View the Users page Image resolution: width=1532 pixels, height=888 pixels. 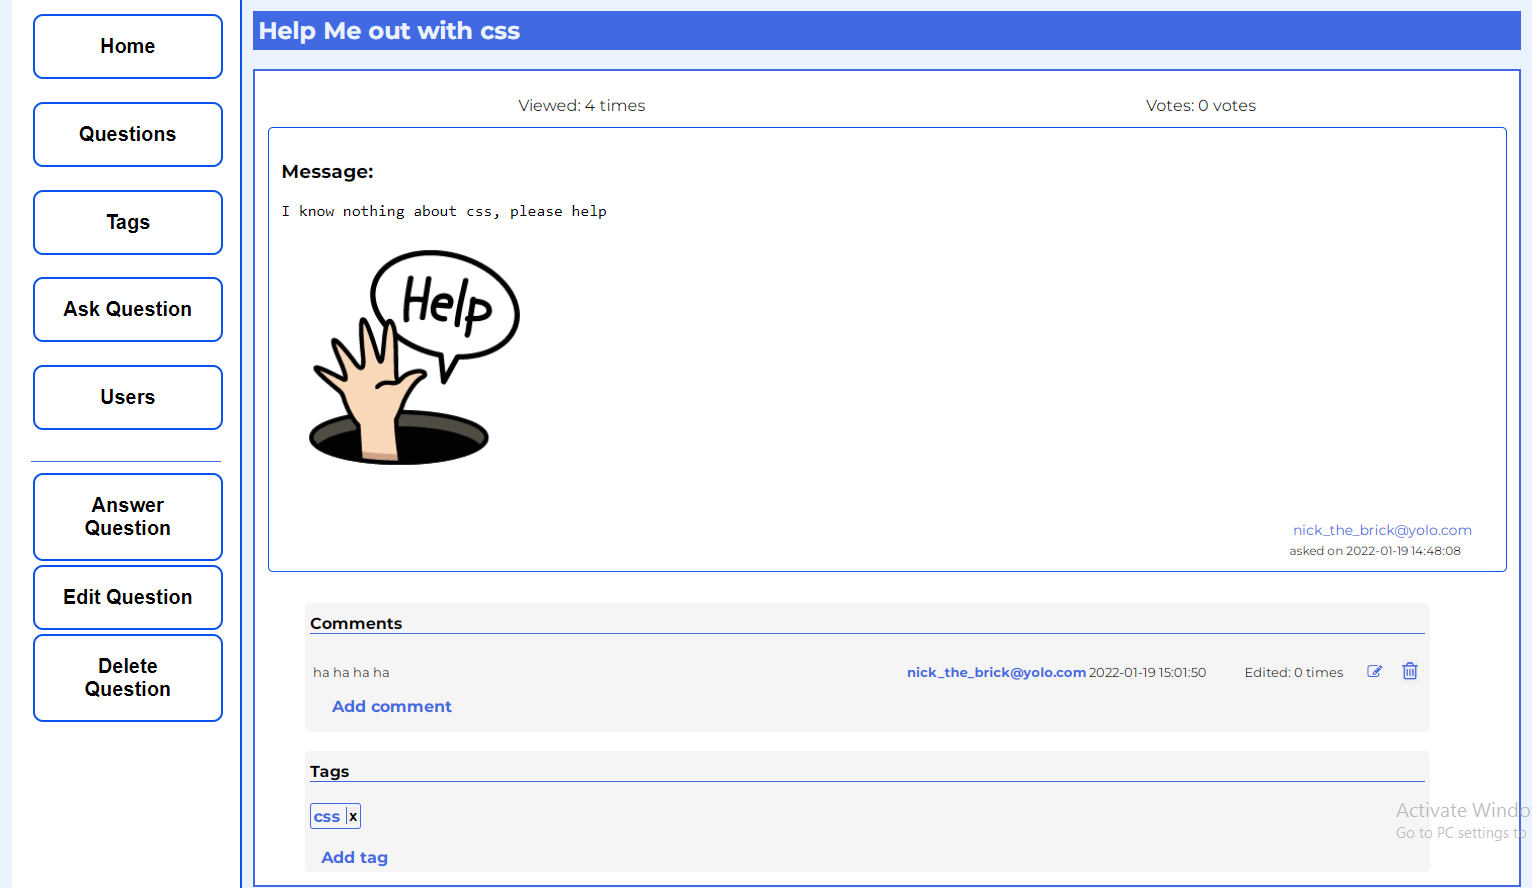(x=127, y=397)
